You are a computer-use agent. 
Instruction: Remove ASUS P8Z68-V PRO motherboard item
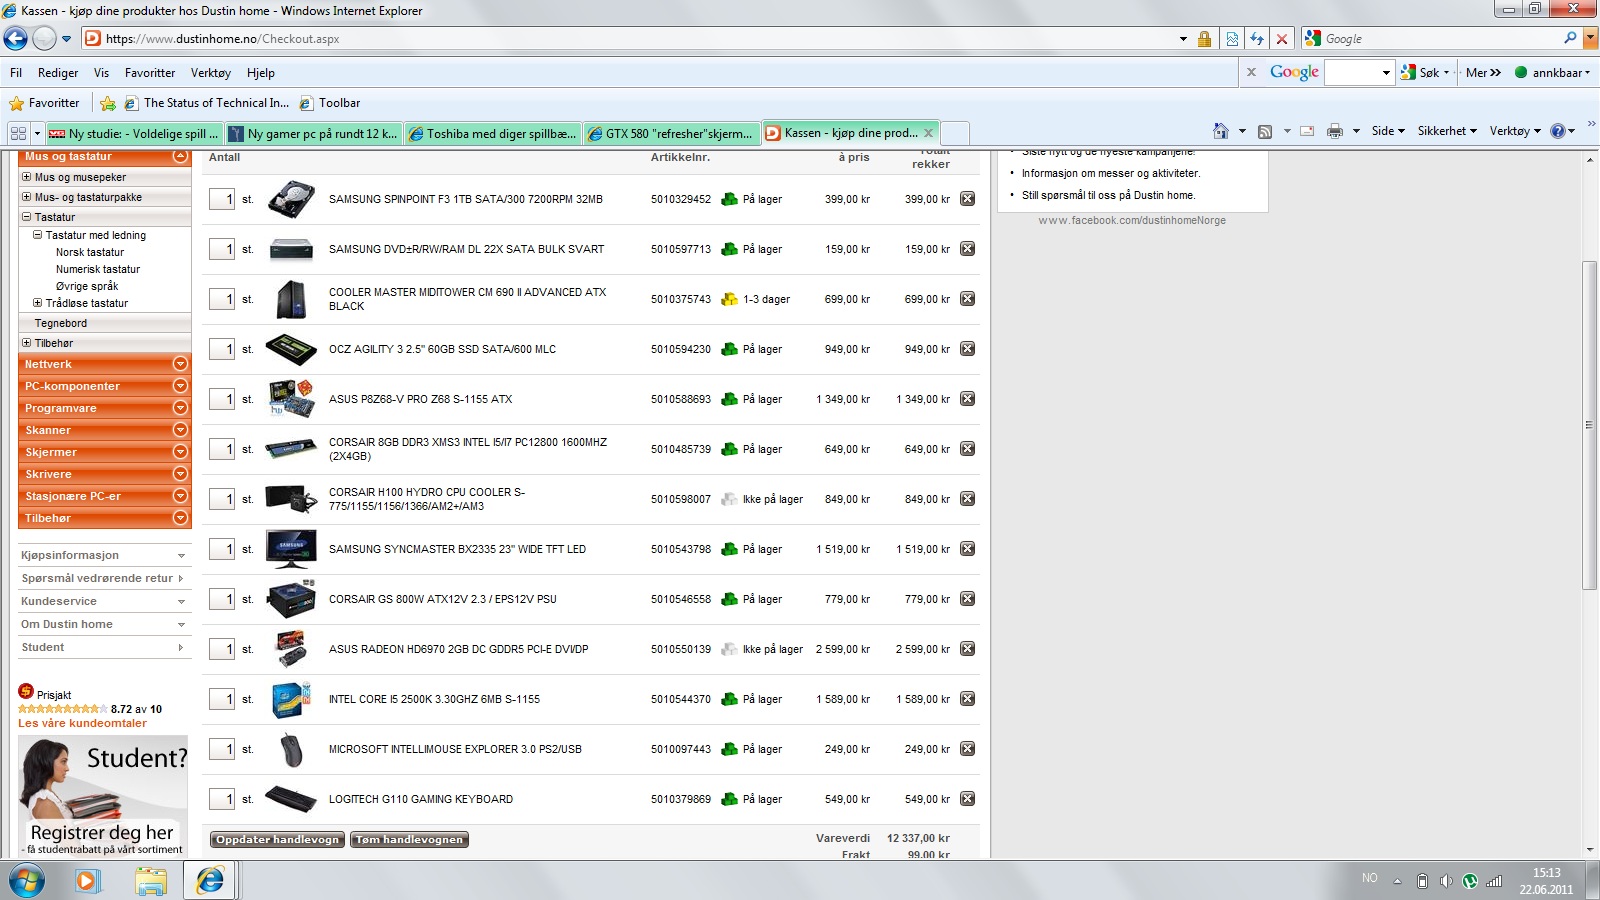pos(967,399)
